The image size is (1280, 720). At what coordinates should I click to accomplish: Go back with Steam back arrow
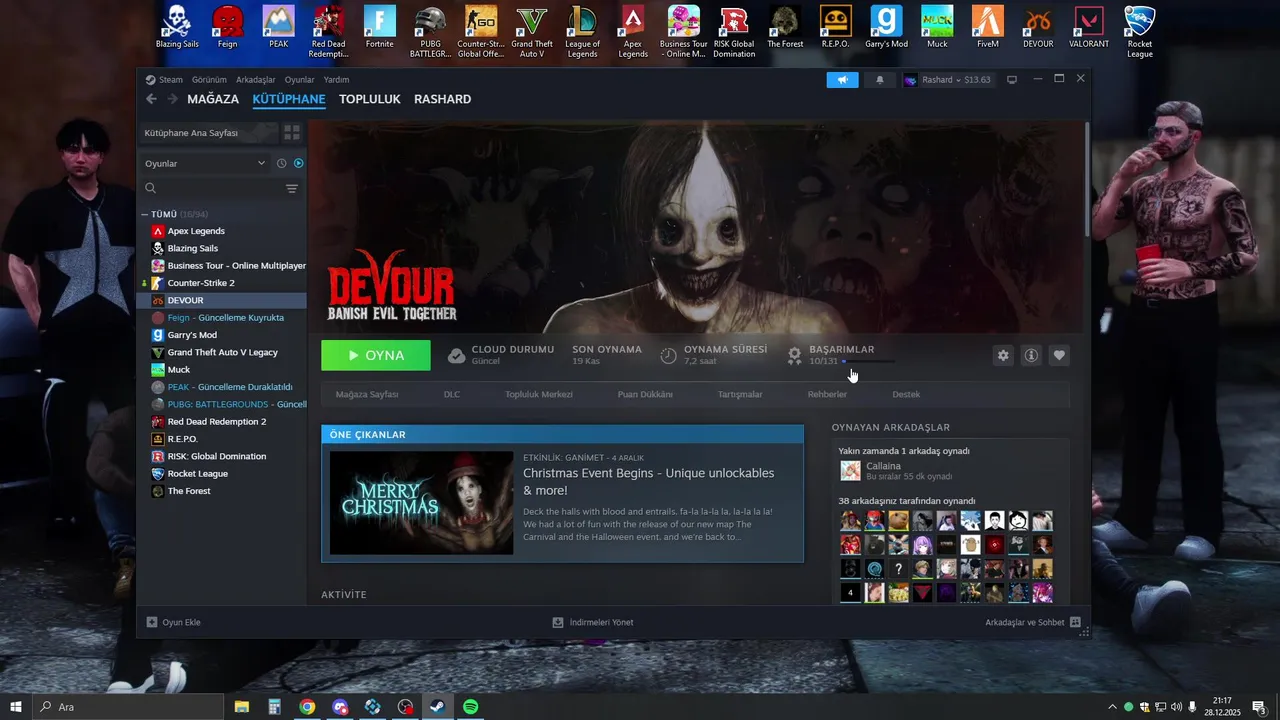pyautogui.click(x=151, y=99)
